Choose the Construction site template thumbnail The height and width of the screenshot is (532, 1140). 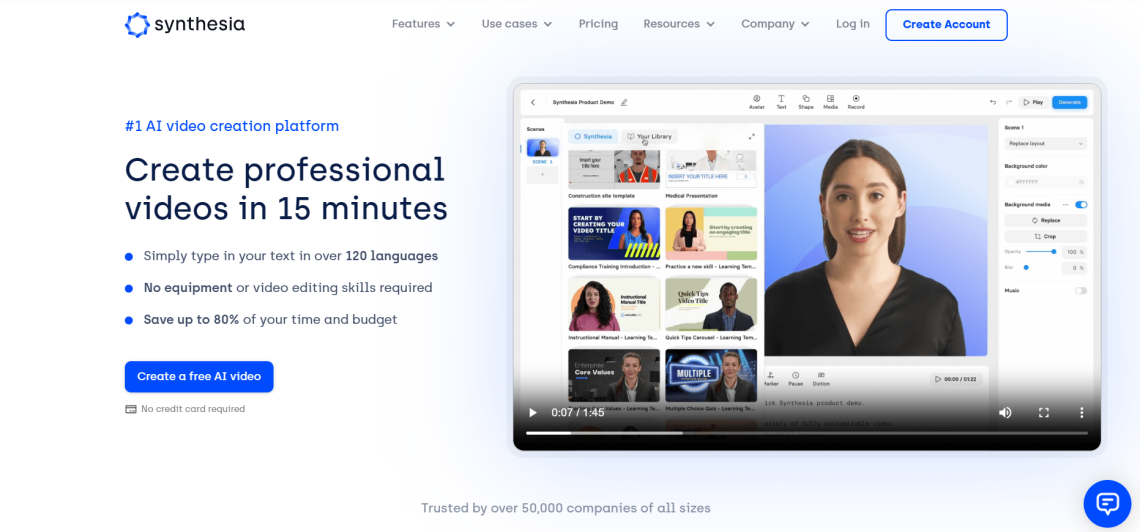614,169
